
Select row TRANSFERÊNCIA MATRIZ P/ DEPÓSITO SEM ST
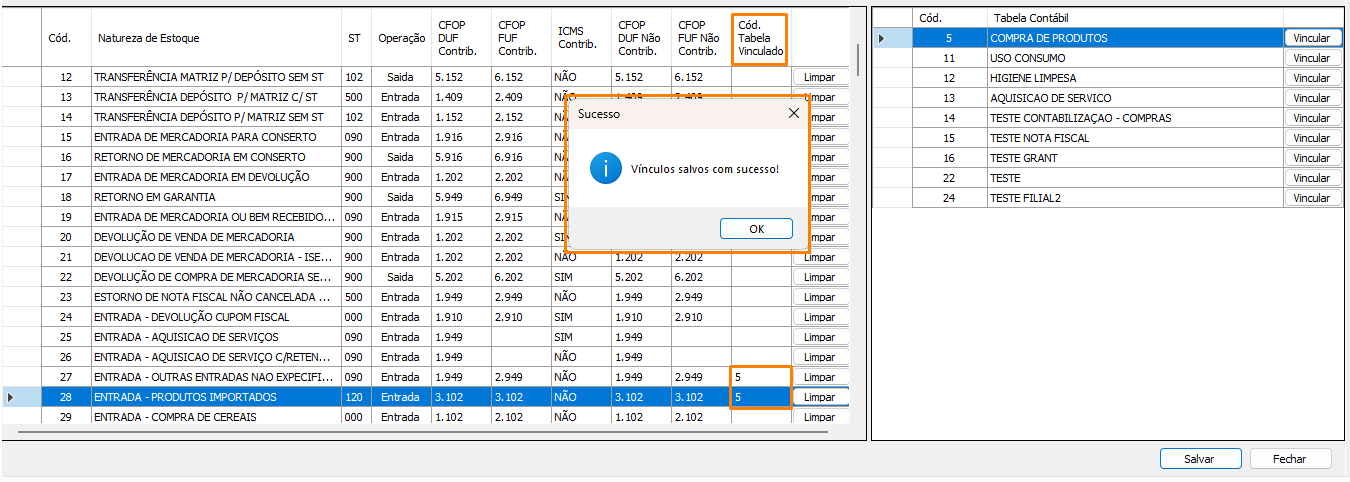[x=424, y=77]
